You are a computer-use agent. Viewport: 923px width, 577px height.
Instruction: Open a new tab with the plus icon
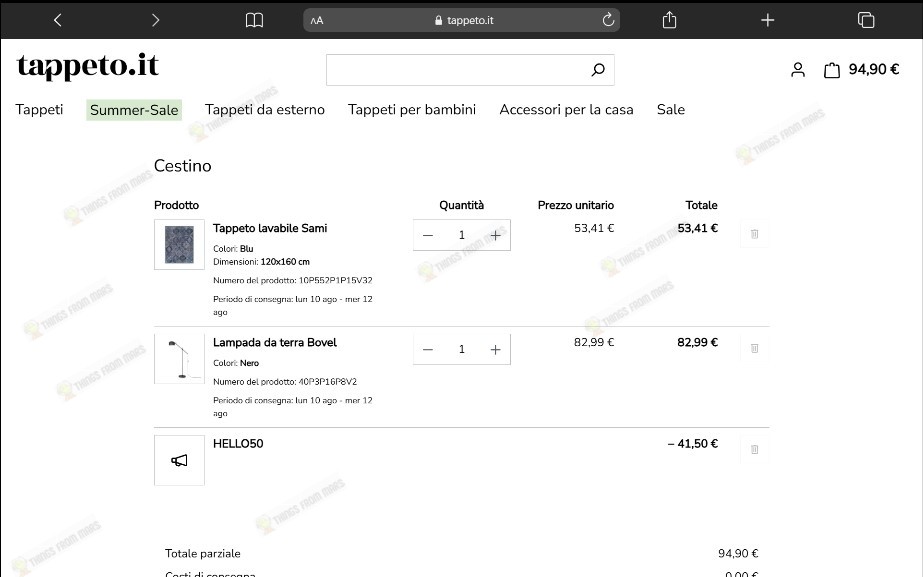pos(768,21)
